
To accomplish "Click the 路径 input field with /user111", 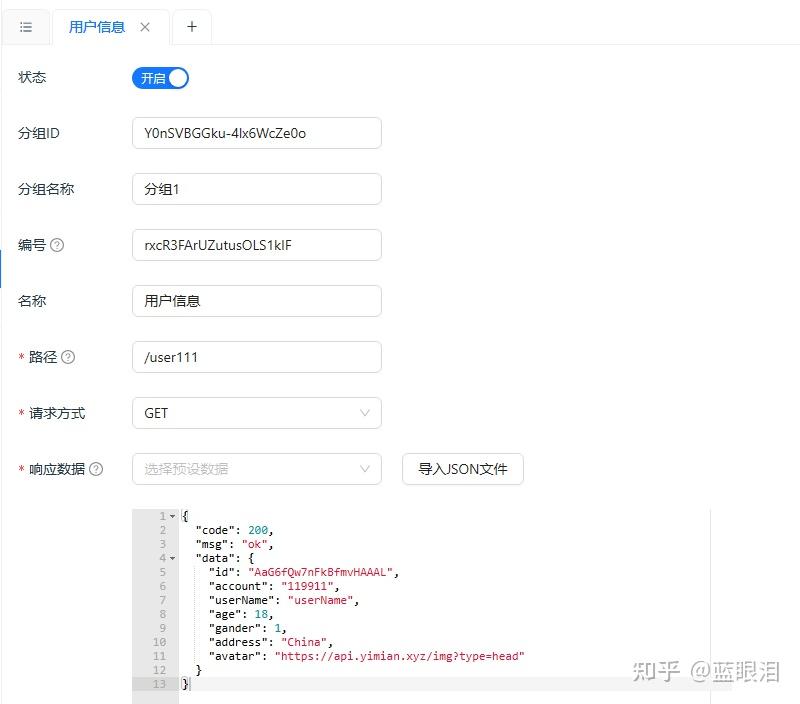I will (257, 357).
